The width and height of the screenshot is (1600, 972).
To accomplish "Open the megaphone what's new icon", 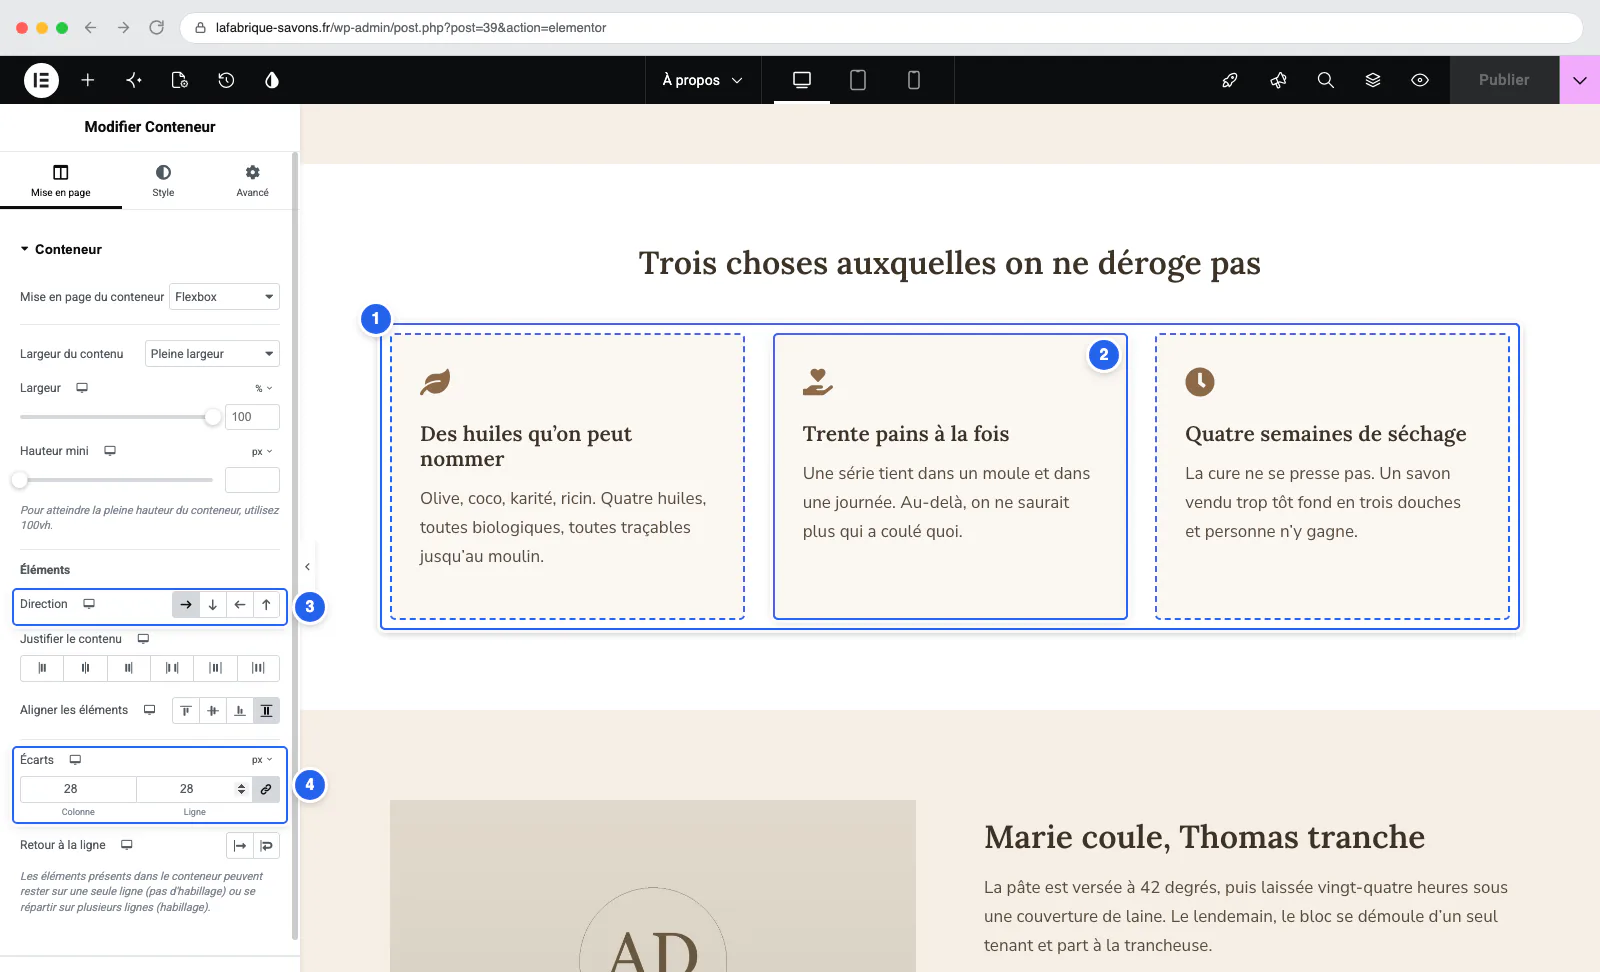I will tap(1278, 80).
